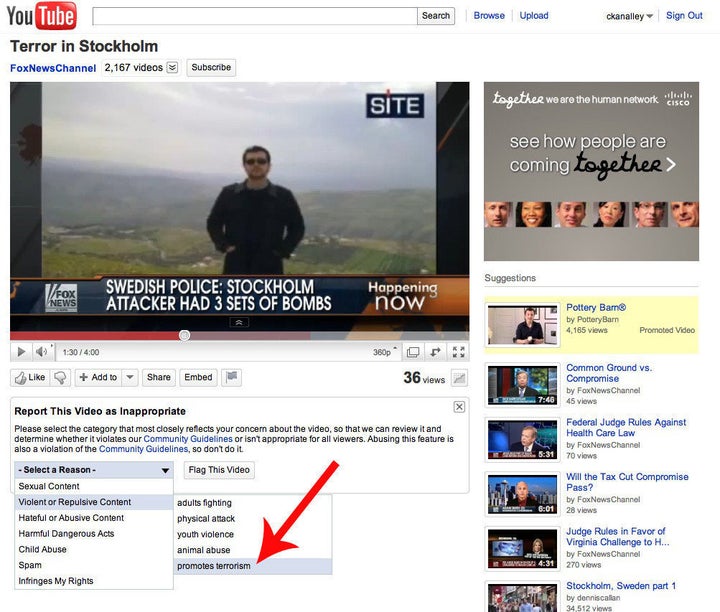Open the Select a Reason dropdown
Image resolution: width=720 pixels, height=612 pixels.
click(94, 470)
